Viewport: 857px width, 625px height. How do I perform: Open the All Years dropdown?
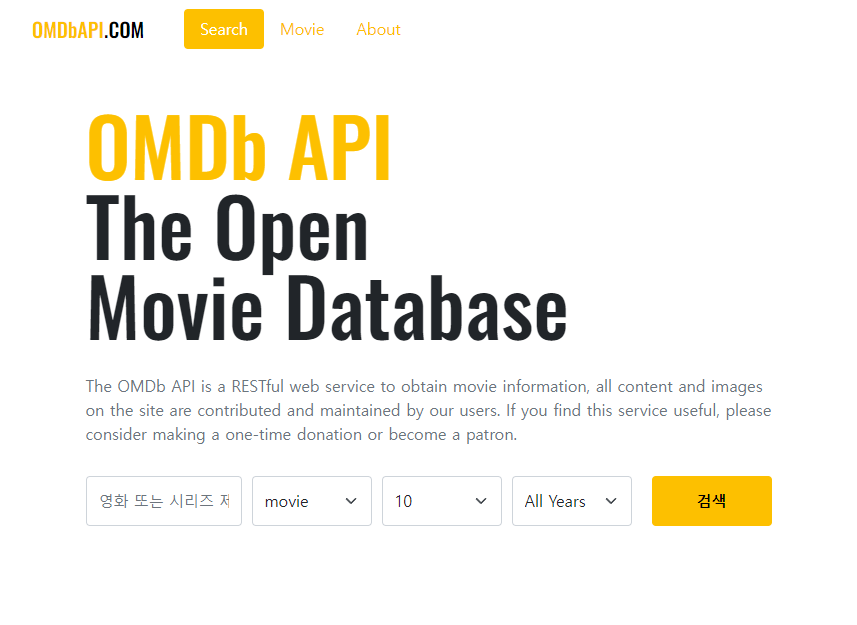[x=572, y=501]
